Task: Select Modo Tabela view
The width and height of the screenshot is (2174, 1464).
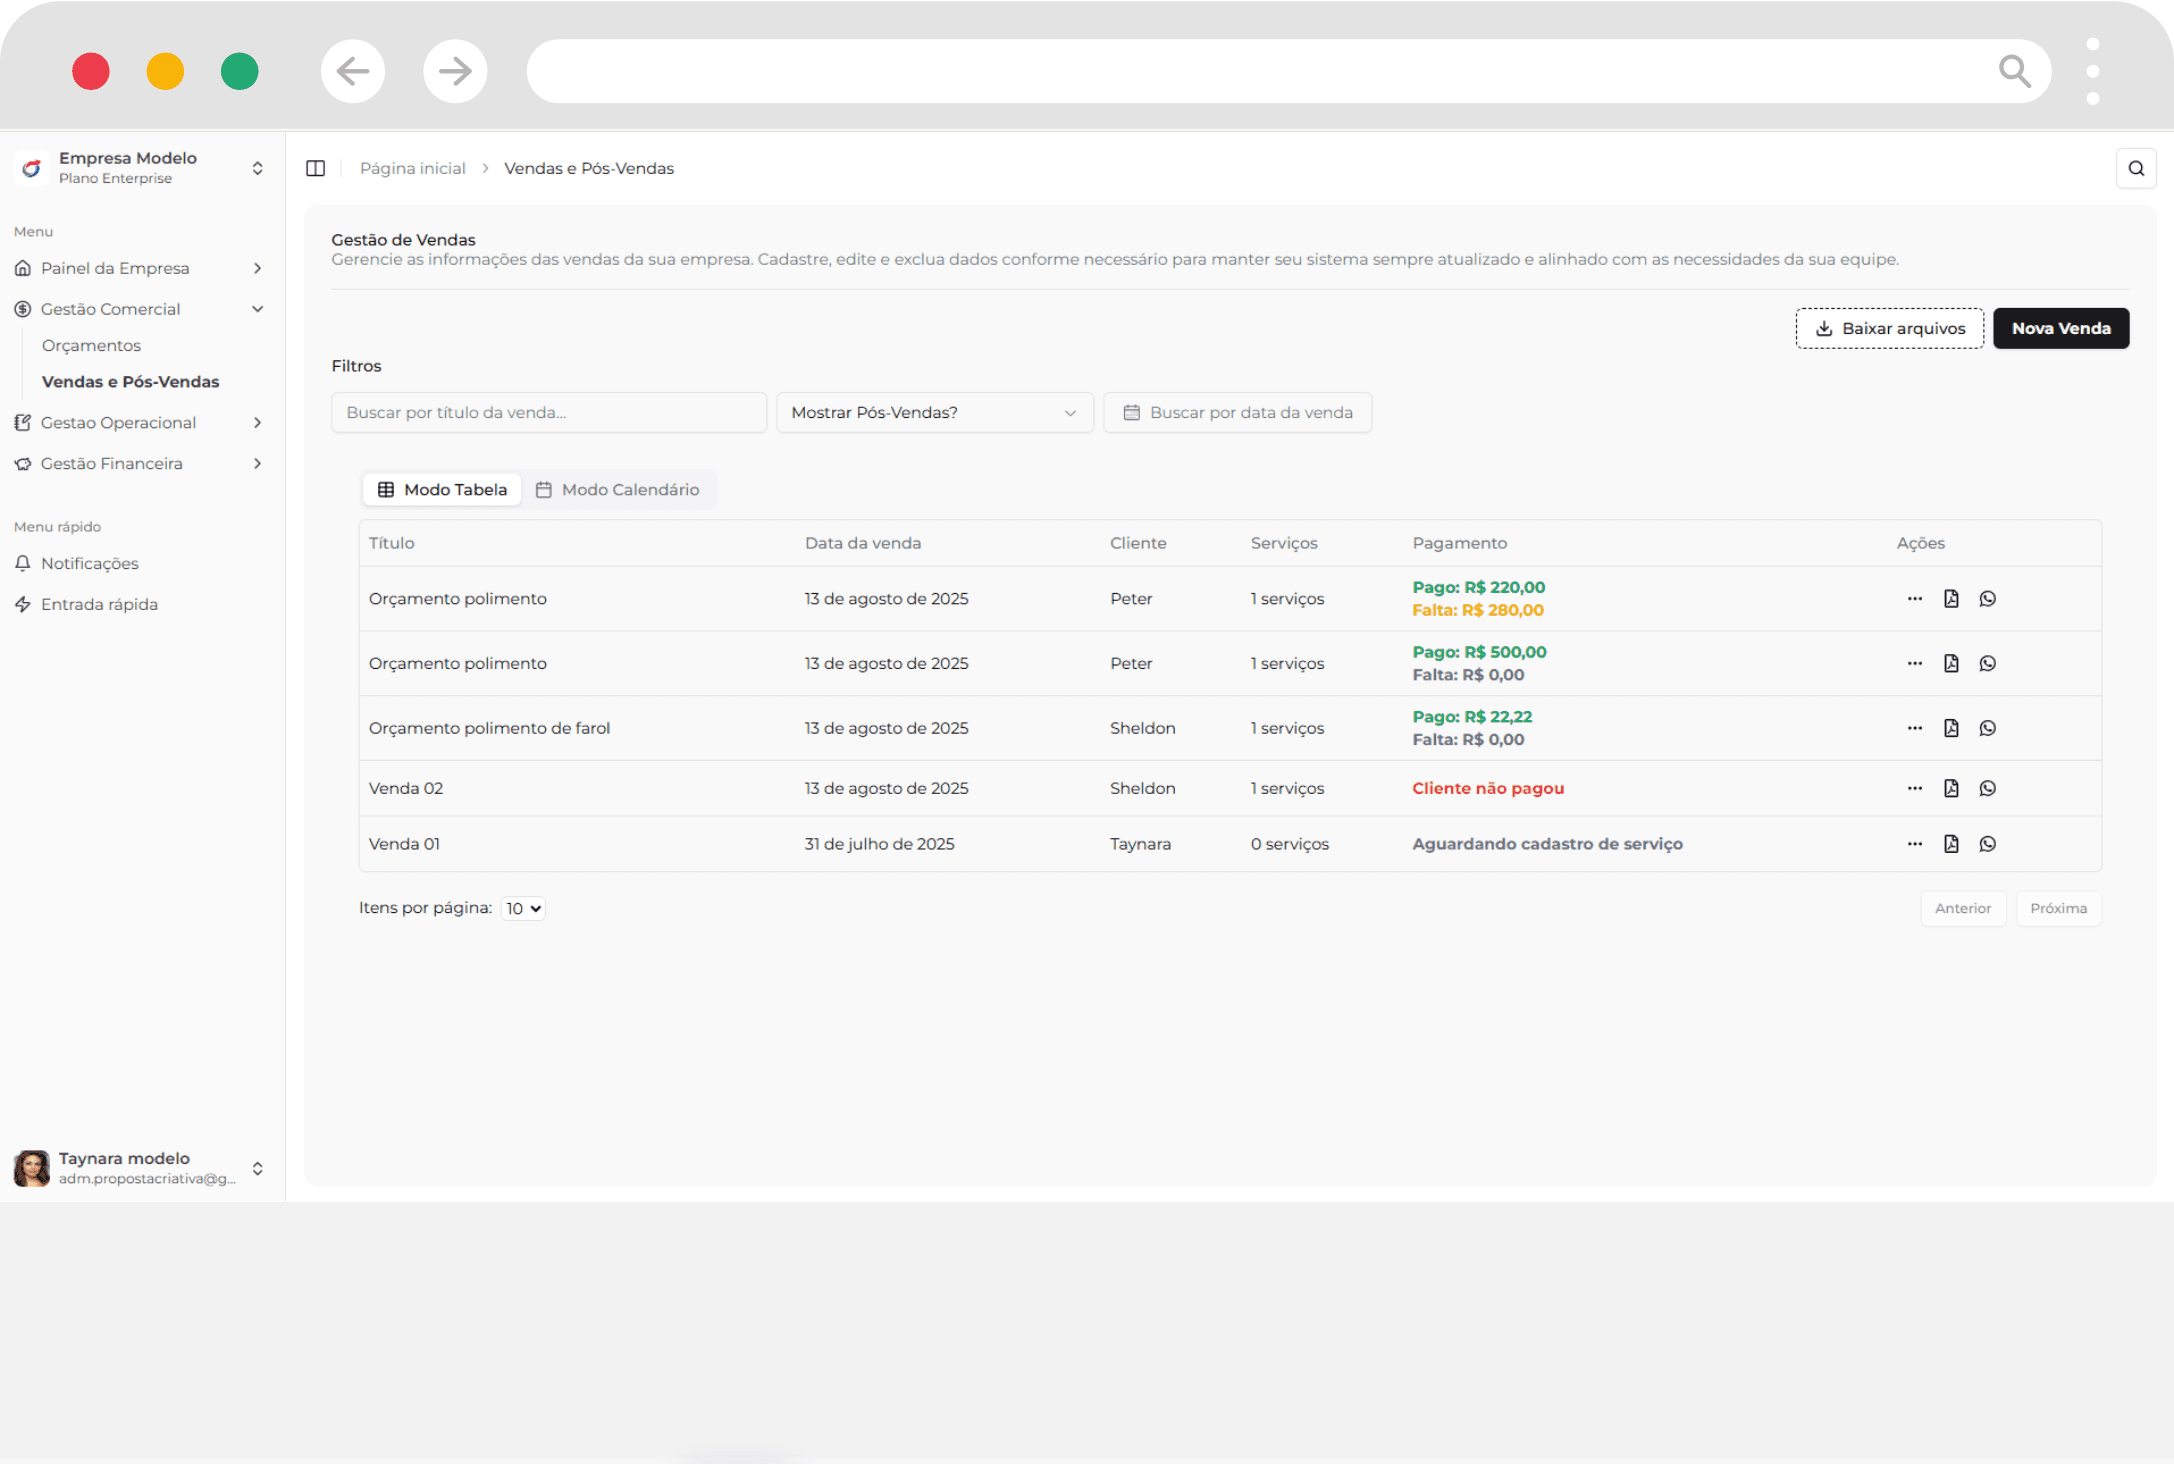Action: tap(442, 489)
